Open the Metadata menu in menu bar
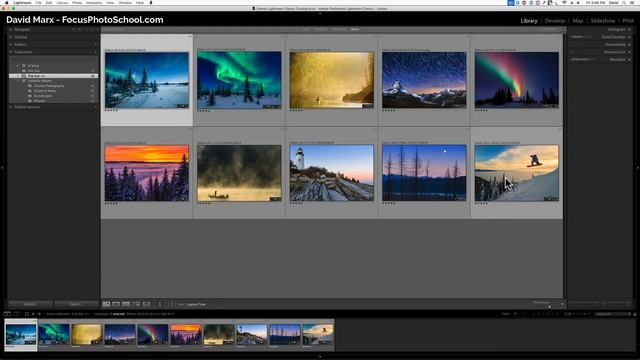 (94, 2)
